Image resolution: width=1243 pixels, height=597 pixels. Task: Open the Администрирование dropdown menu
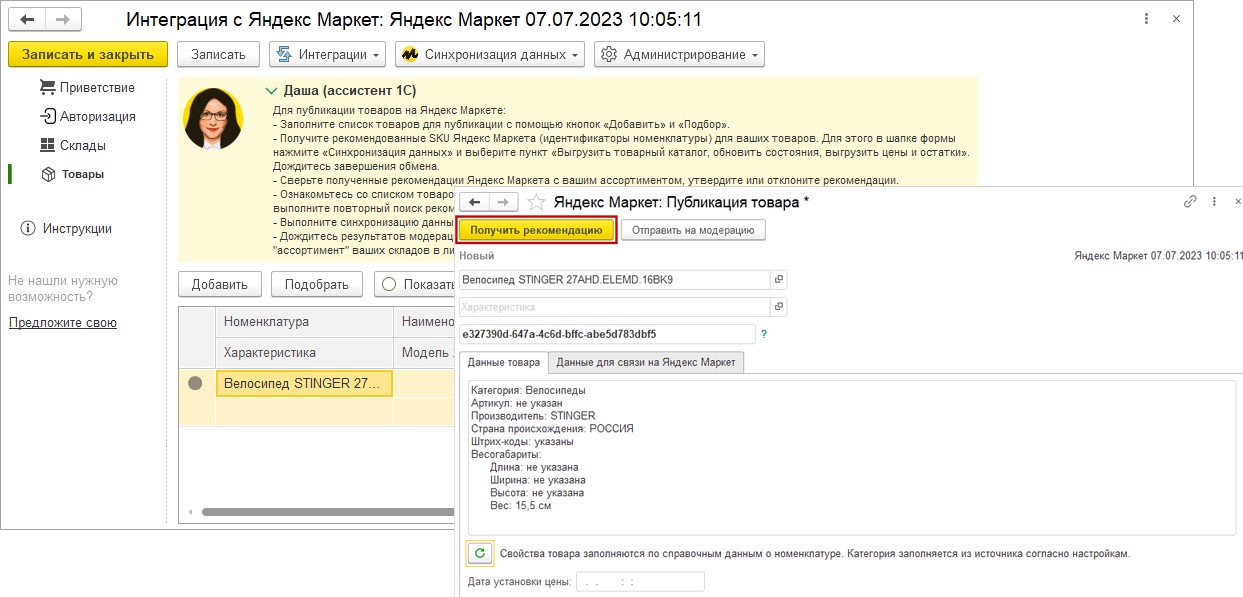[x=679, y=54]
